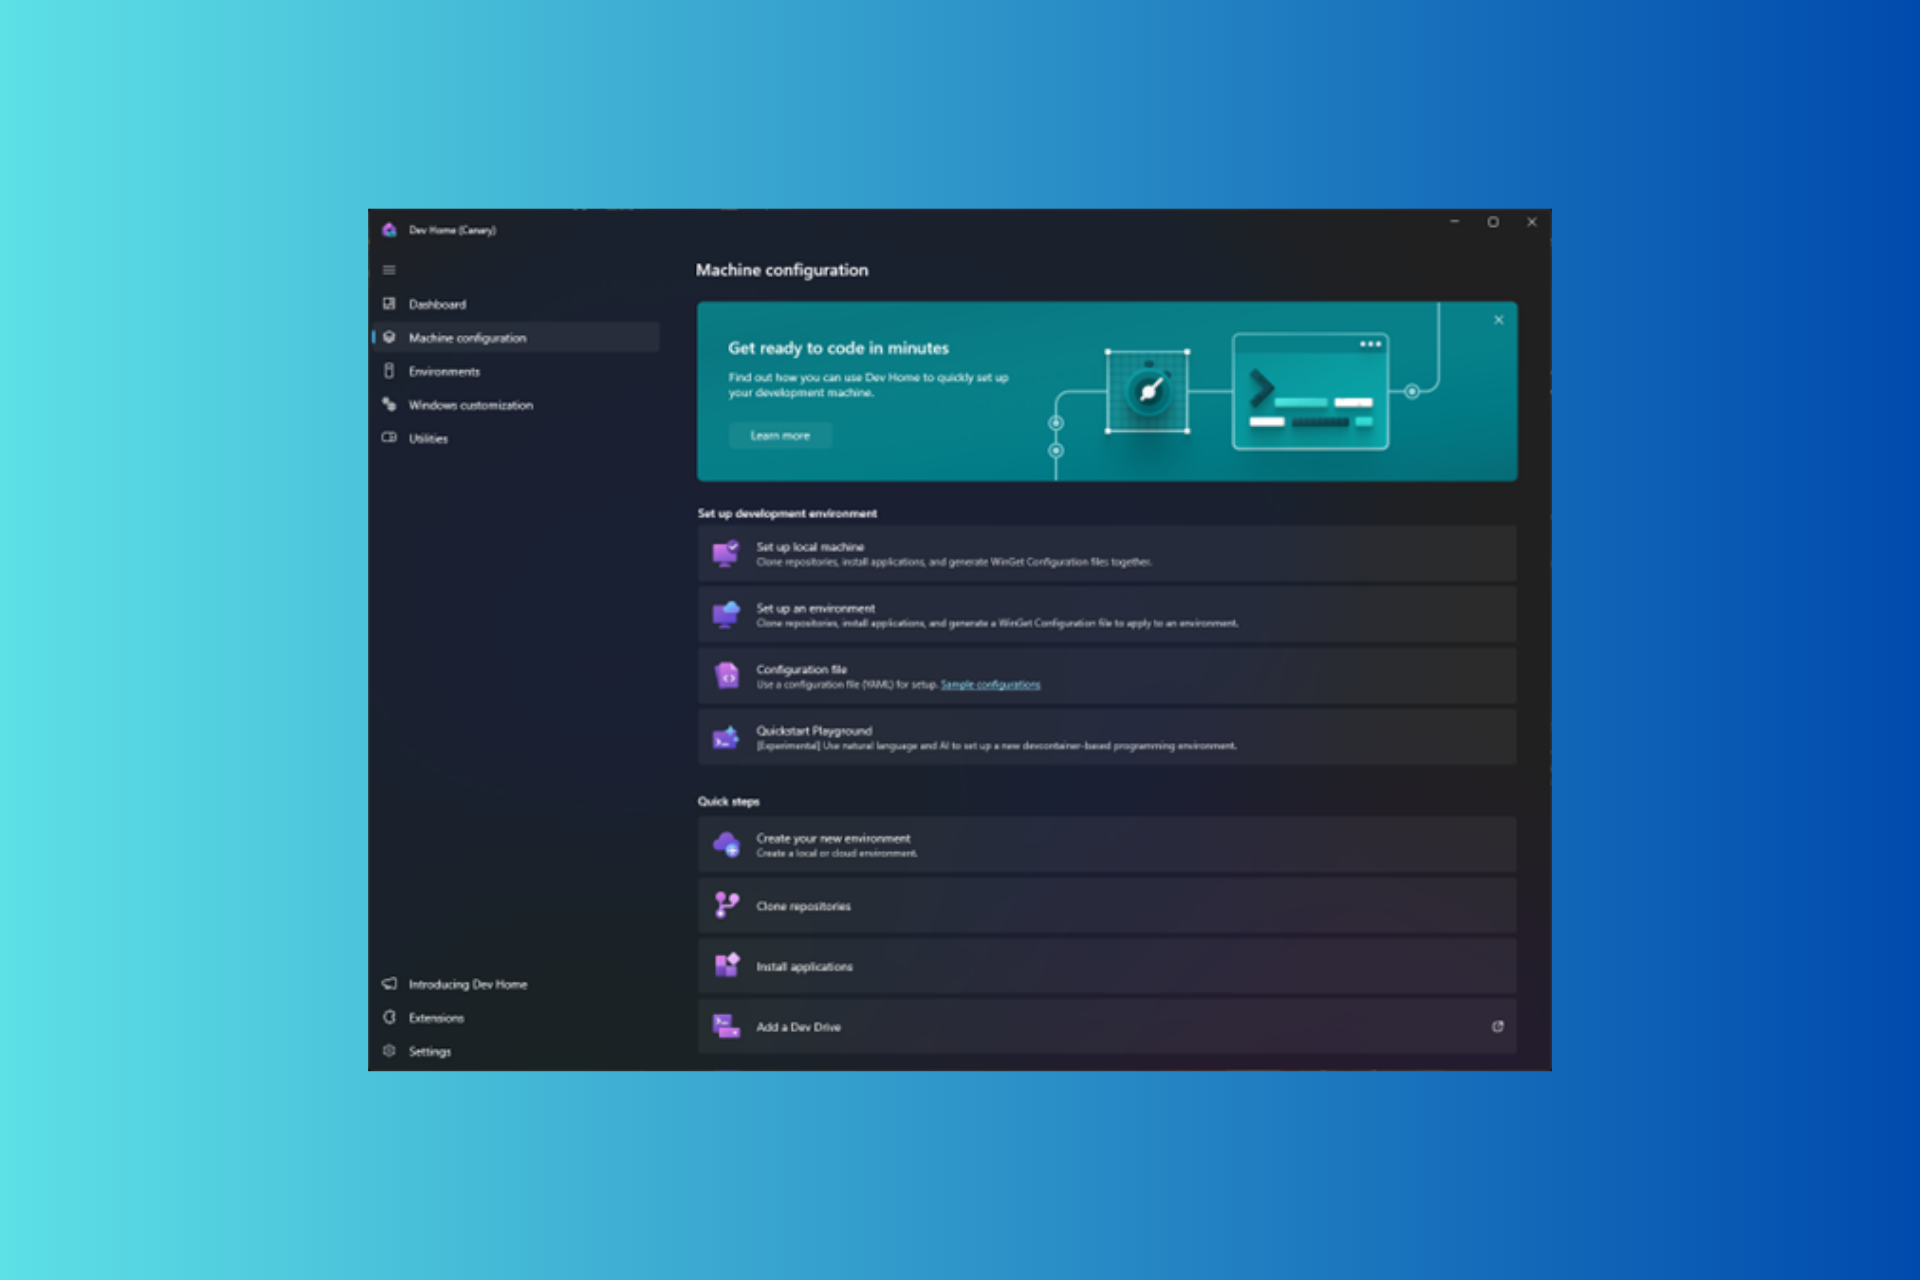
Task: Open the Sample configurations link
Action: 990,684
